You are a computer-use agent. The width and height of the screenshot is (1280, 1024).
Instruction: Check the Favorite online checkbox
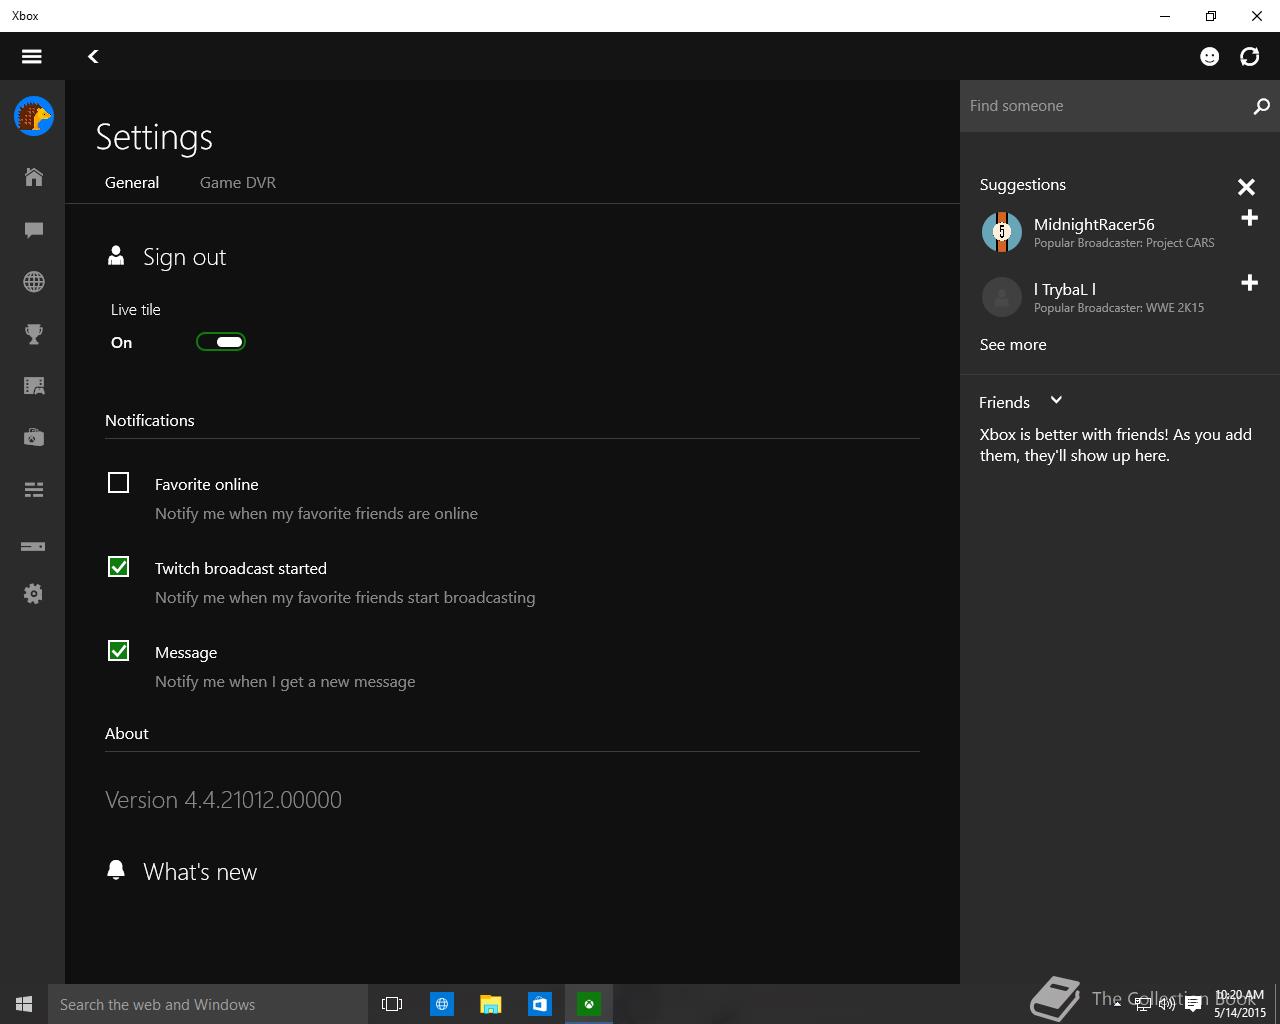pos(118,483)
